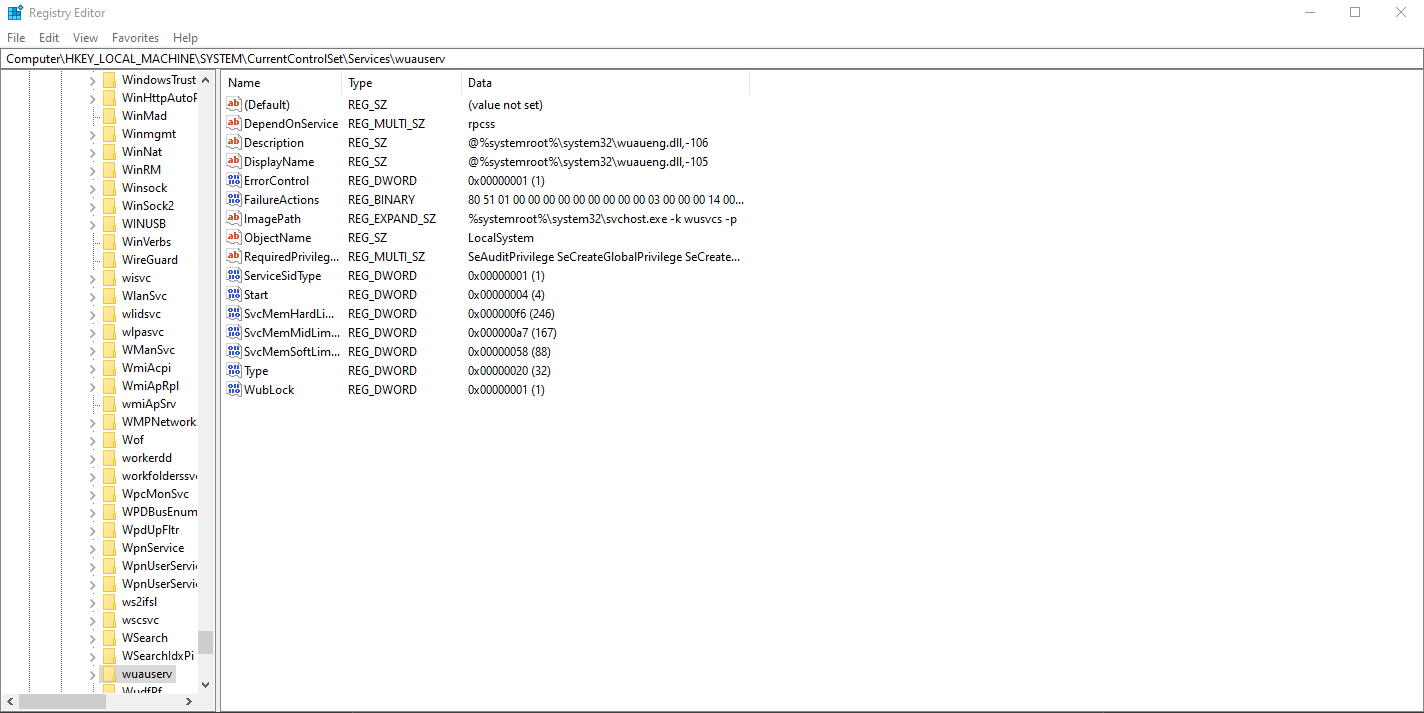Open the Edit menu
Viewport: 1424px width, 713px height.
coord(49,38)
